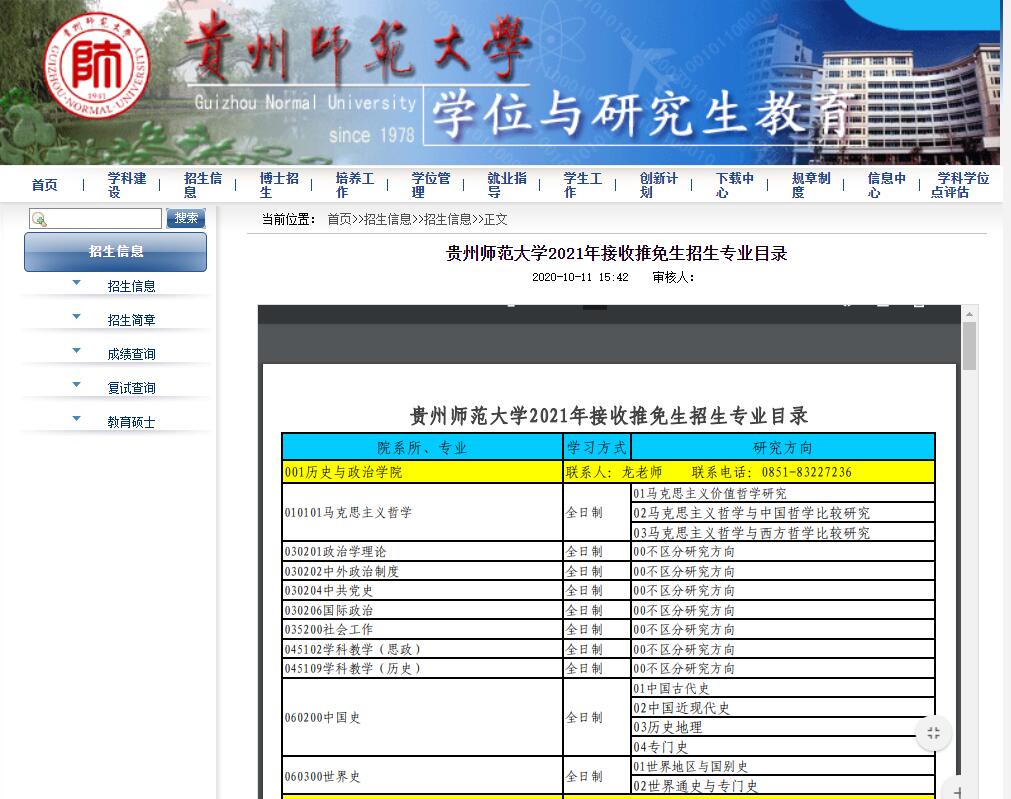Click cell 030204中共党史
Screen dimensions: 1011x799
pos(422,591)
